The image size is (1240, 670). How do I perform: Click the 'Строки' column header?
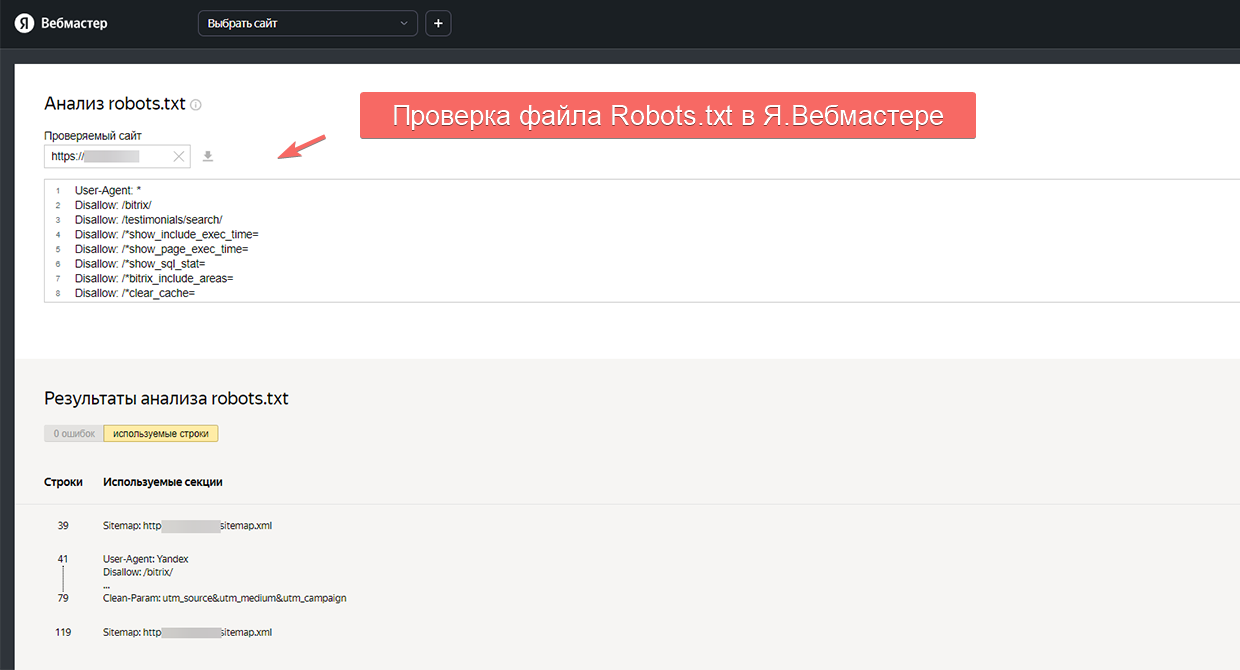[x=63, y=482]
